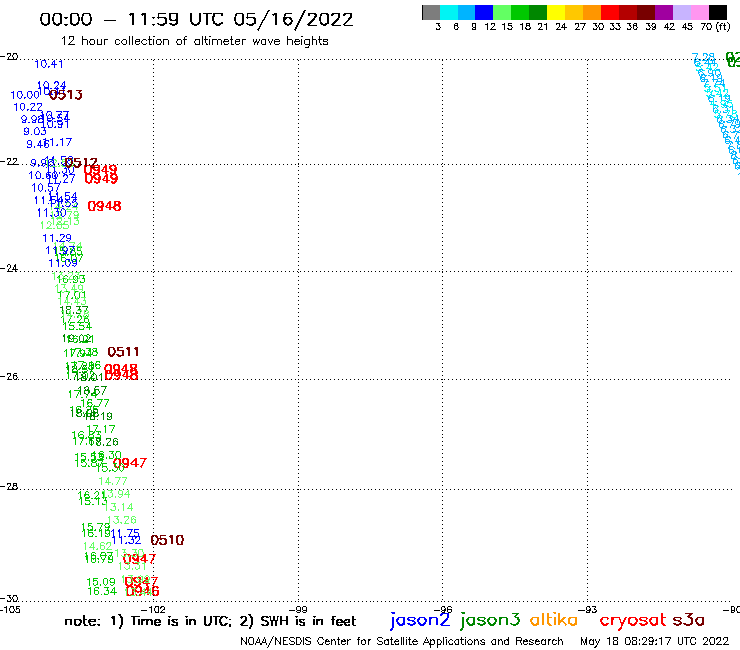Viewport: 740px width, 650px height.
Task: Click the black swatch ending the legend
Action: [x=718, y=12]
